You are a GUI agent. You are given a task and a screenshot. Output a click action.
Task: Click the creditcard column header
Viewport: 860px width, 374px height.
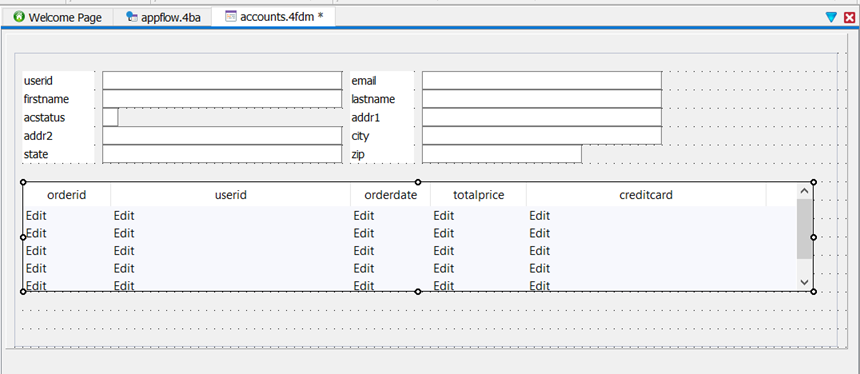point(646,195)
